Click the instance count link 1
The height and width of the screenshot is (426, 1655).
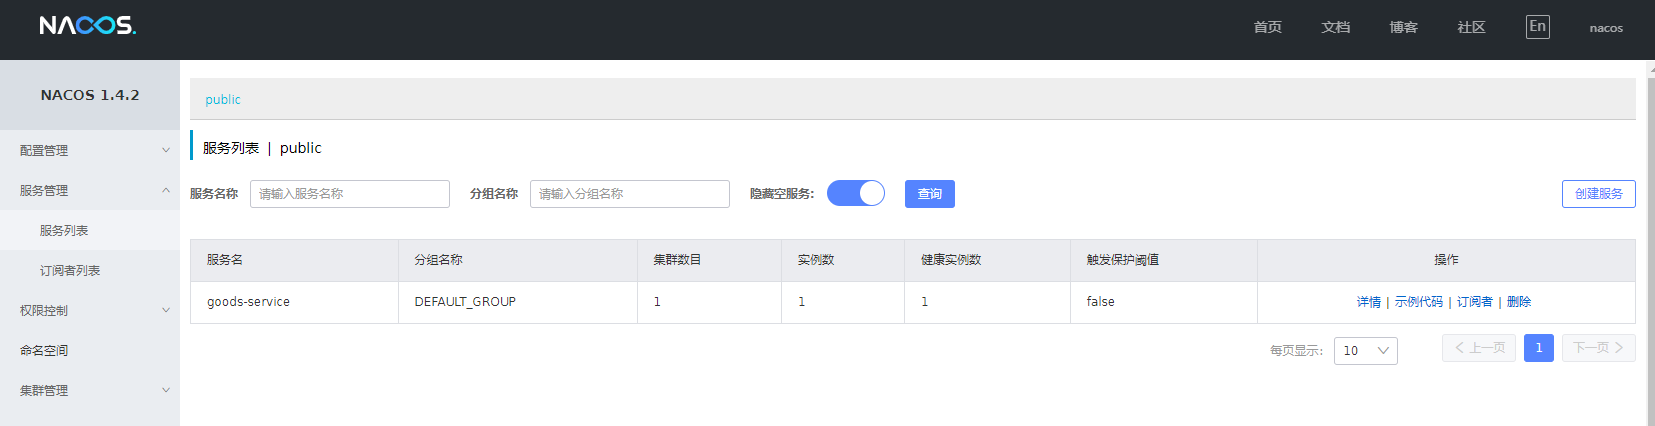801,302
